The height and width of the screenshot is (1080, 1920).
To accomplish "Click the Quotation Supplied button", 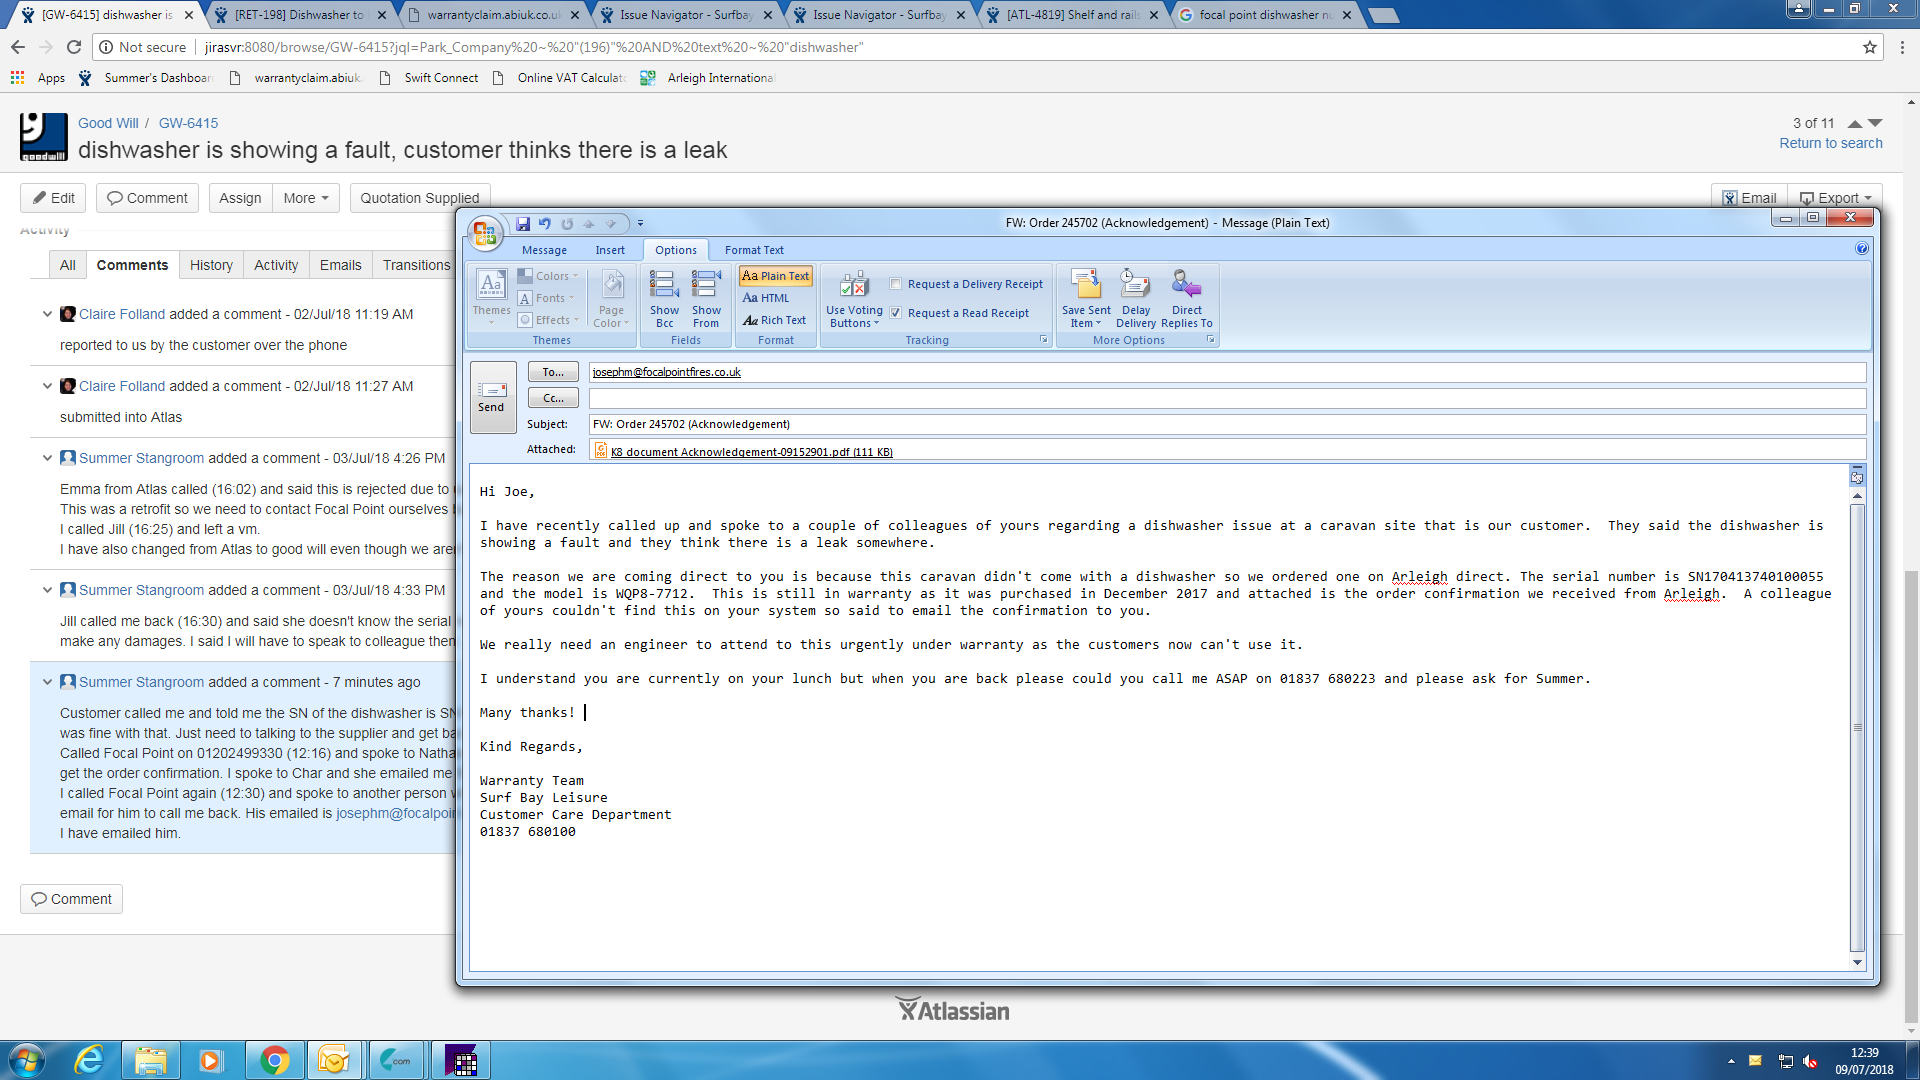I will tap(419, 198).
